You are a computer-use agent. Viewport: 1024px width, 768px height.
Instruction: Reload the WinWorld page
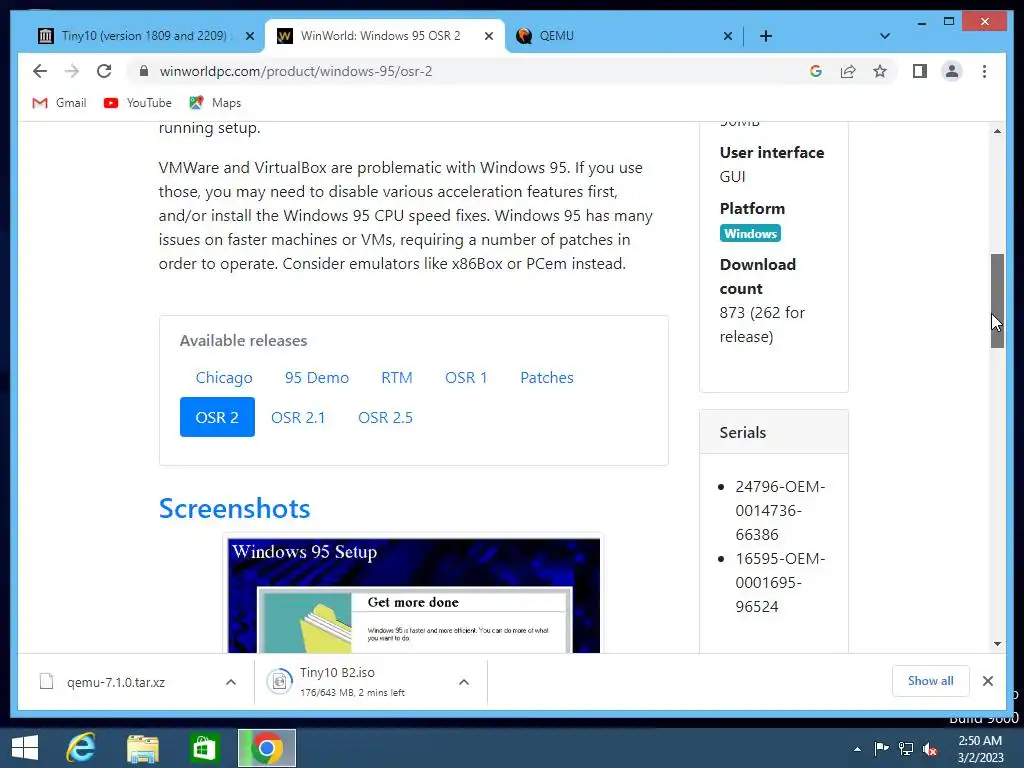point(104,71)
